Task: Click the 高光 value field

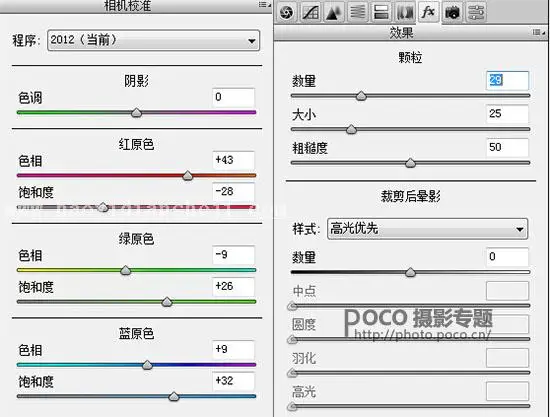Action: pos(507,391)
